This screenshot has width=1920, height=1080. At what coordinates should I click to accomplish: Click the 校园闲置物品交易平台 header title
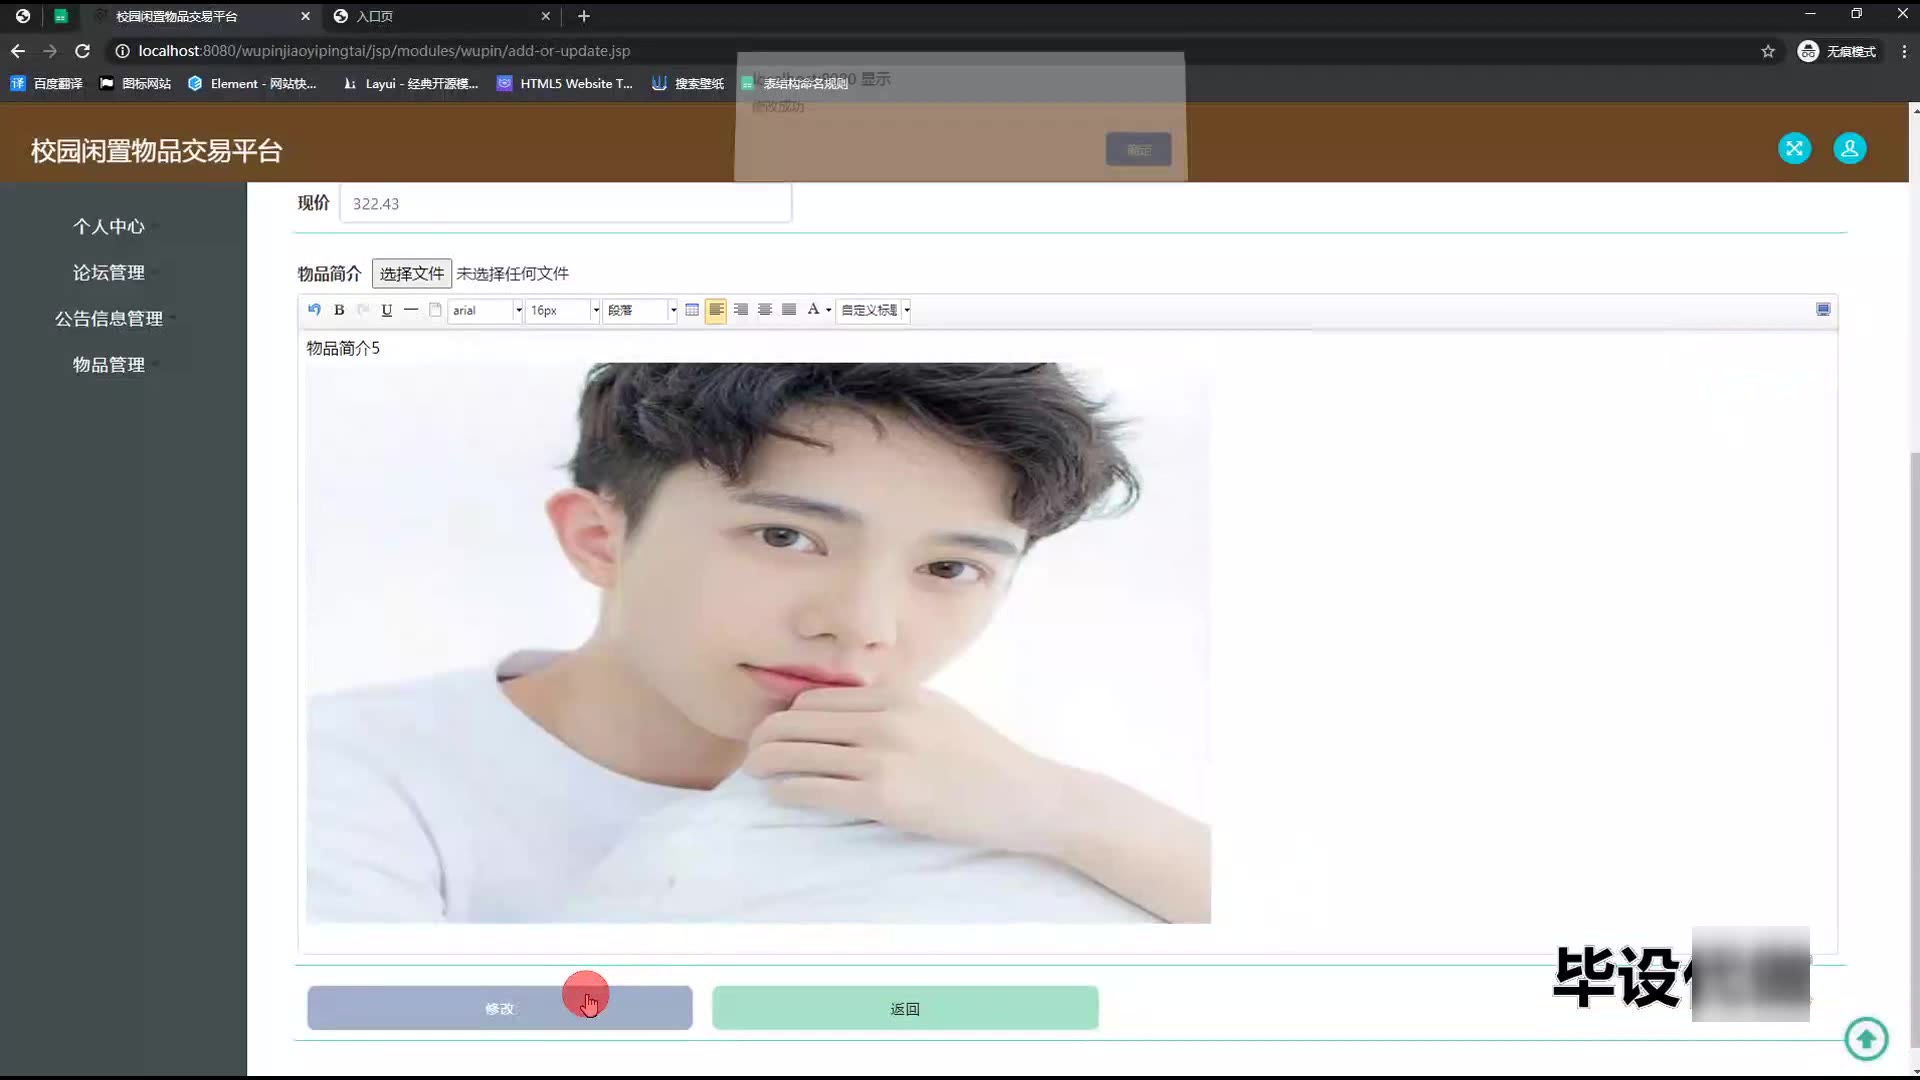pos(156,151)
